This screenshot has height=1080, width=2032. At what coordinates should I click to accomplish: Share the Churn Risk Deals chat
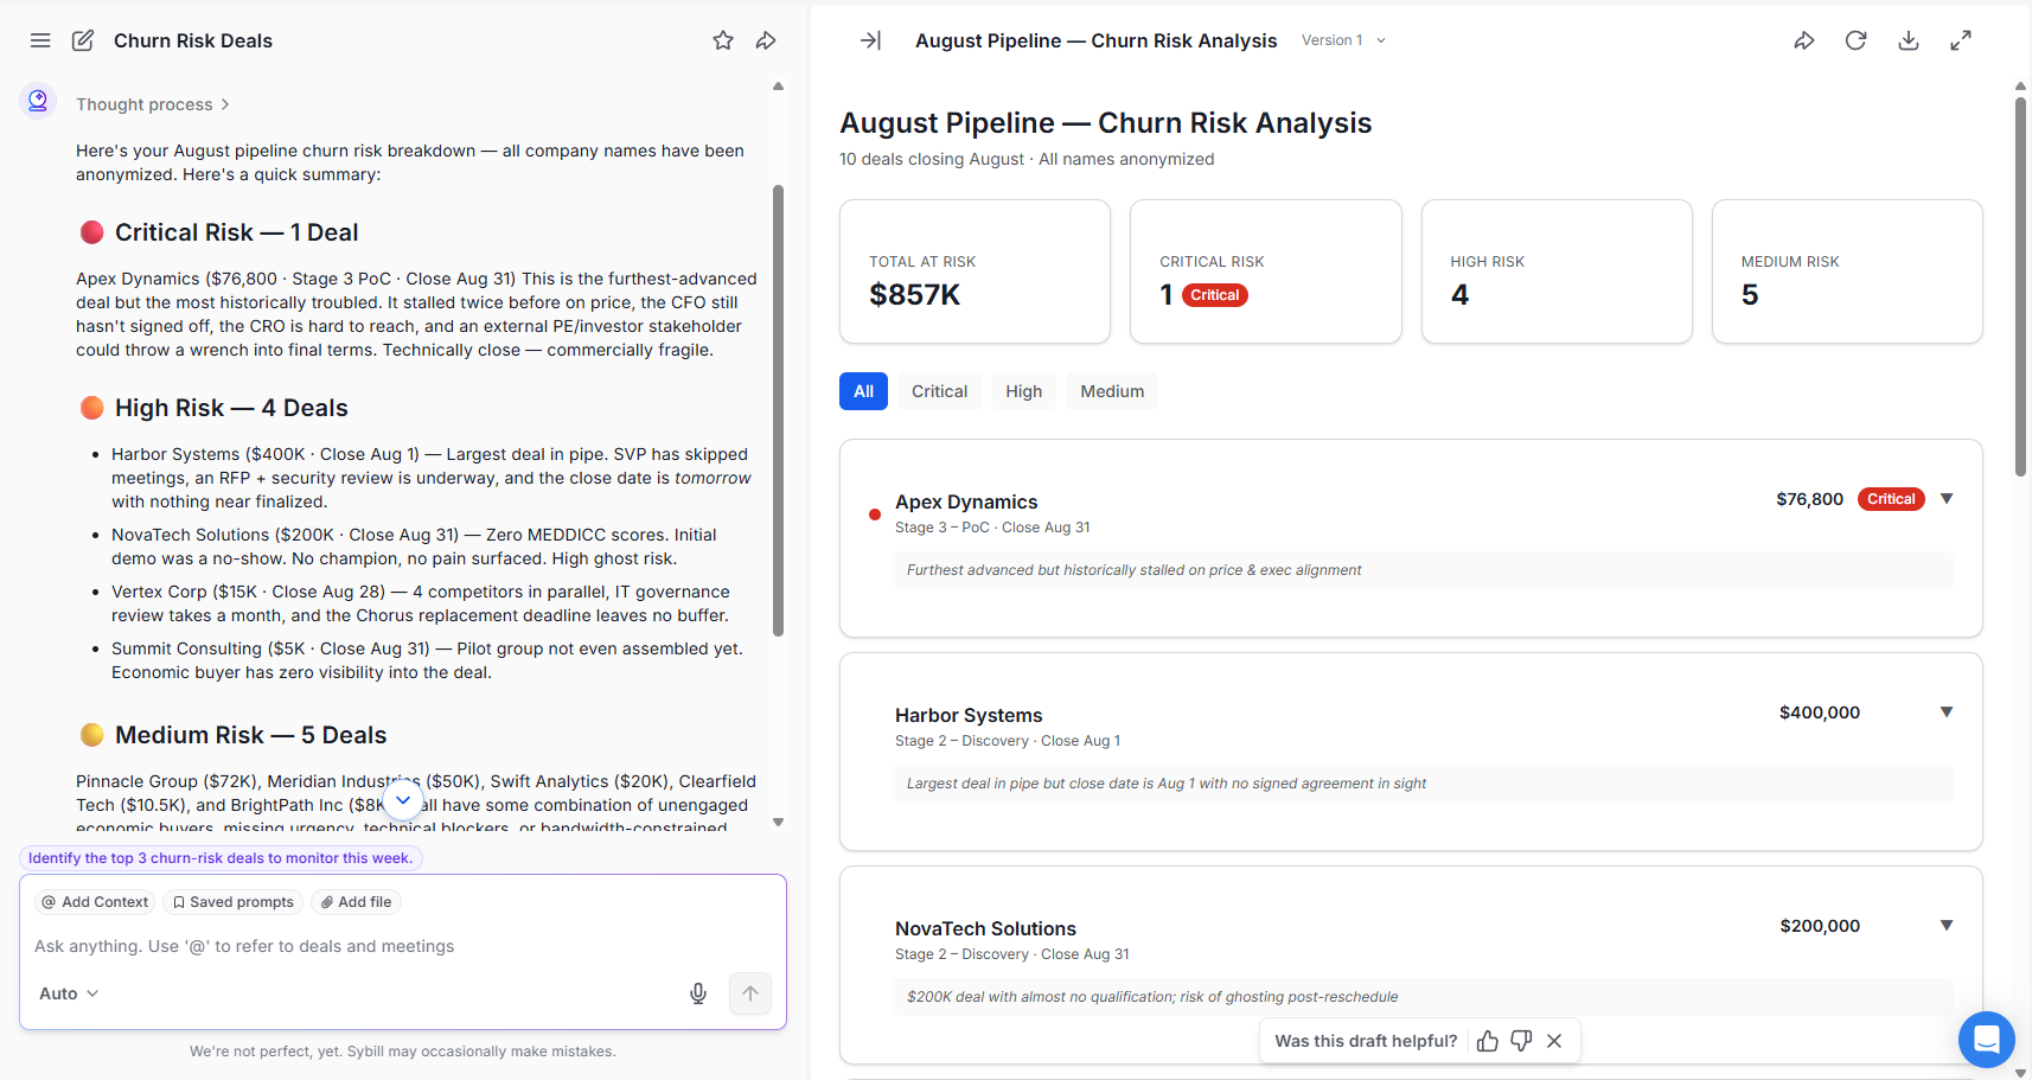tap(766, 40)
